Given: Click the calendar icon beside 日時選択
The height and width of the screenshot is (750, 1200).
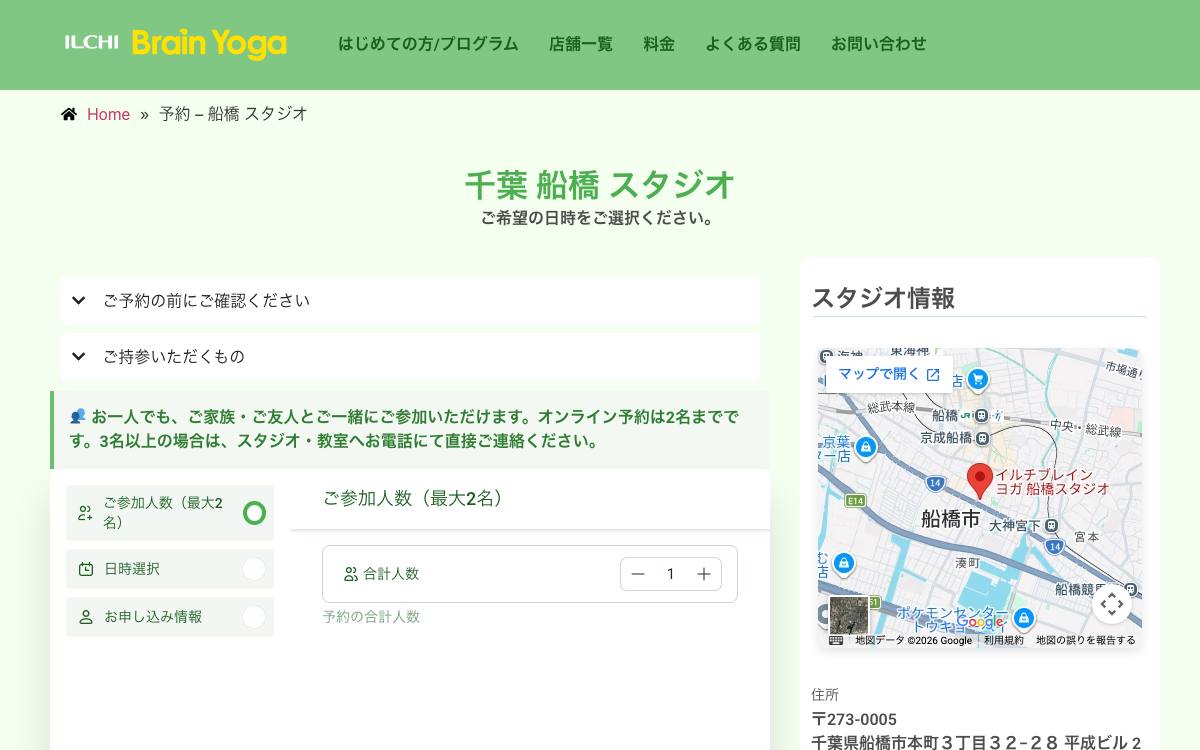Looking at the screenshot, I should [86, 569].
